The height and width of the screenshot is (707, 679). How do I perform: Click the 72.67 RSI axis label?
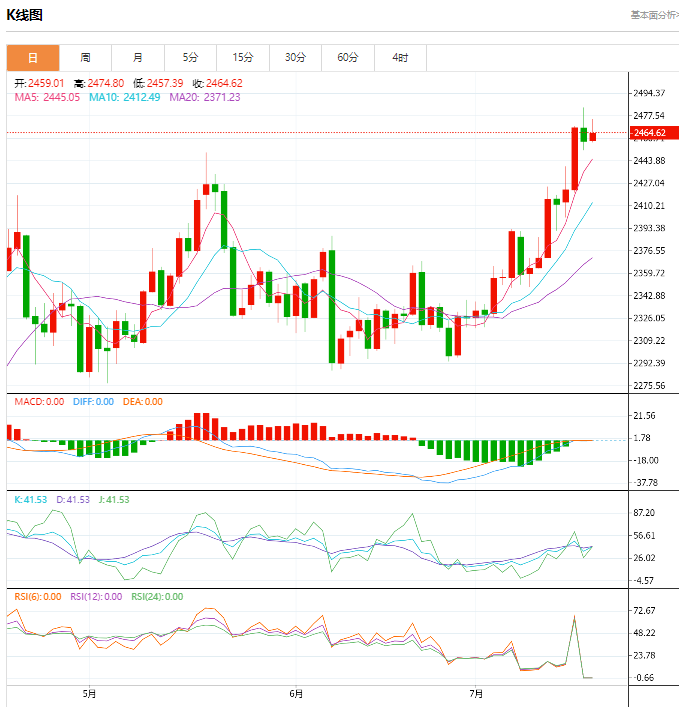tap(644, 611)
